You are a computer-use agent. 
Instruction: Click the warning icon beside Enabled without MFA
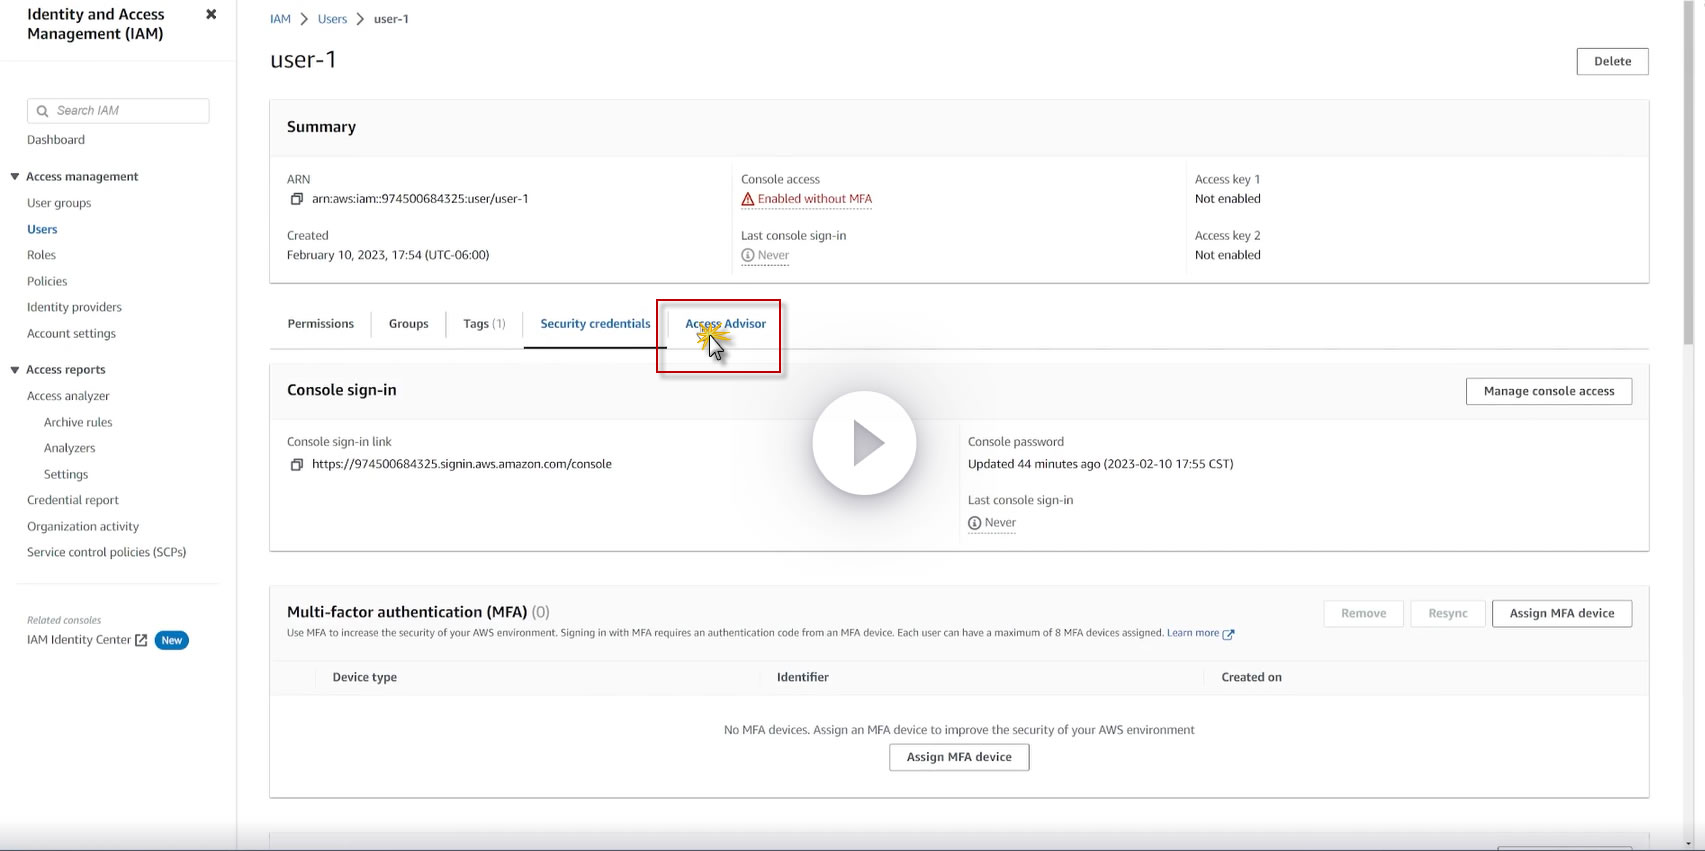(747, 199)
